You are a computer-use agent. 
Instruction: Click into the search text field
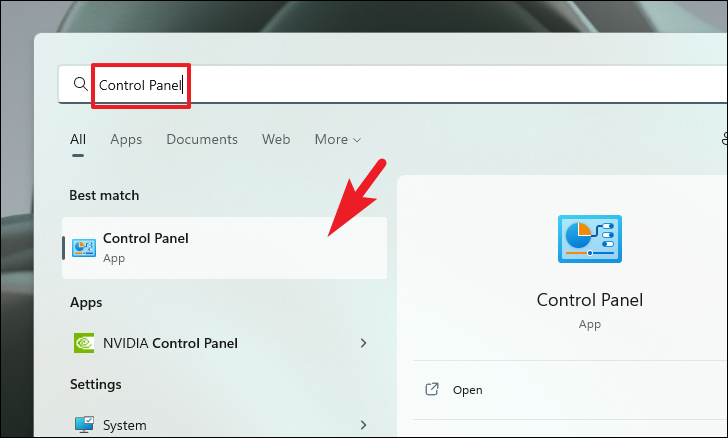pyautogui.click(x=392, y=85)
